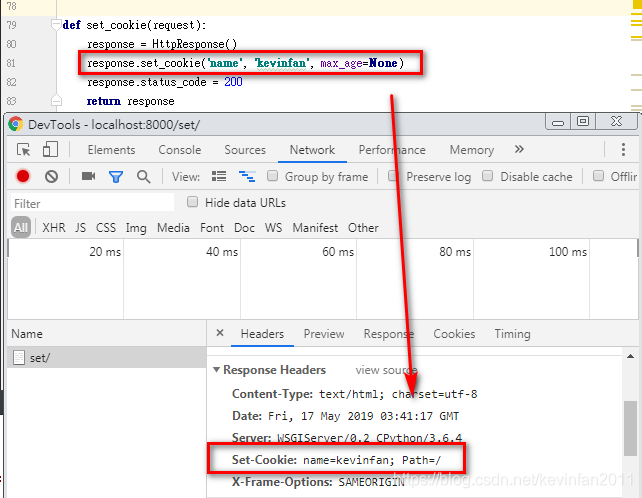Click into the Filter text field
Viewport: 642px width, 498px height.
(90, 203)
